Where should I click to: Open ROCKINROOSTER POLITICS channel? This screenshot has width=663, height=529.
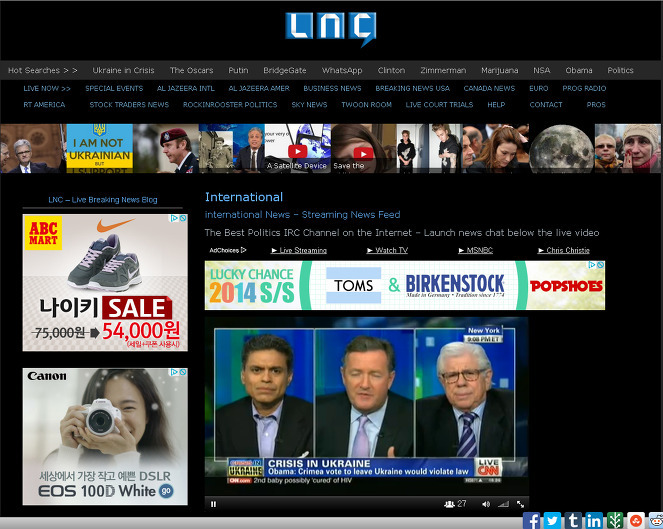(230, 104)
